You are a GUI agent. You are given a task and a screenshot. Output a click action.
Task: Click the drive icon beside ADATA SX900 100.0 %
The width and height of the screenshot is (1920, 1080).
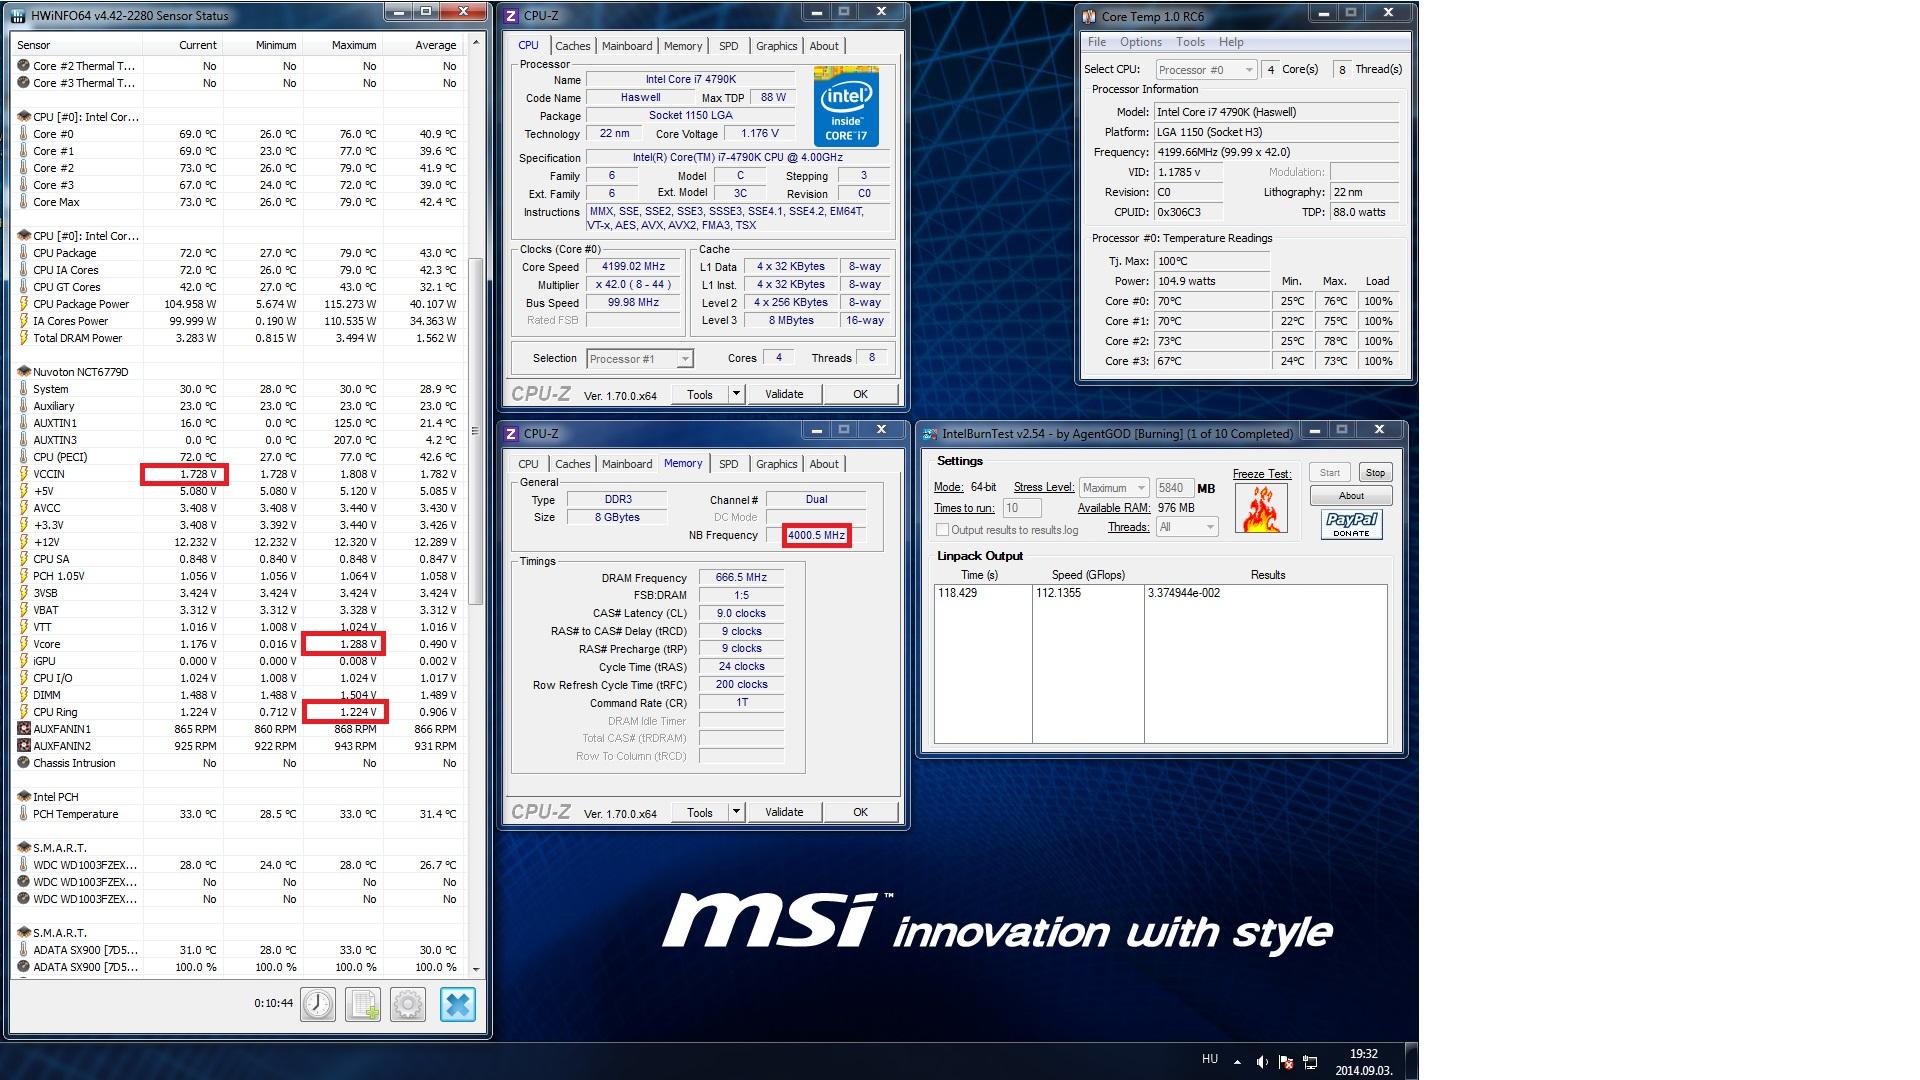(x=24, y=967)
